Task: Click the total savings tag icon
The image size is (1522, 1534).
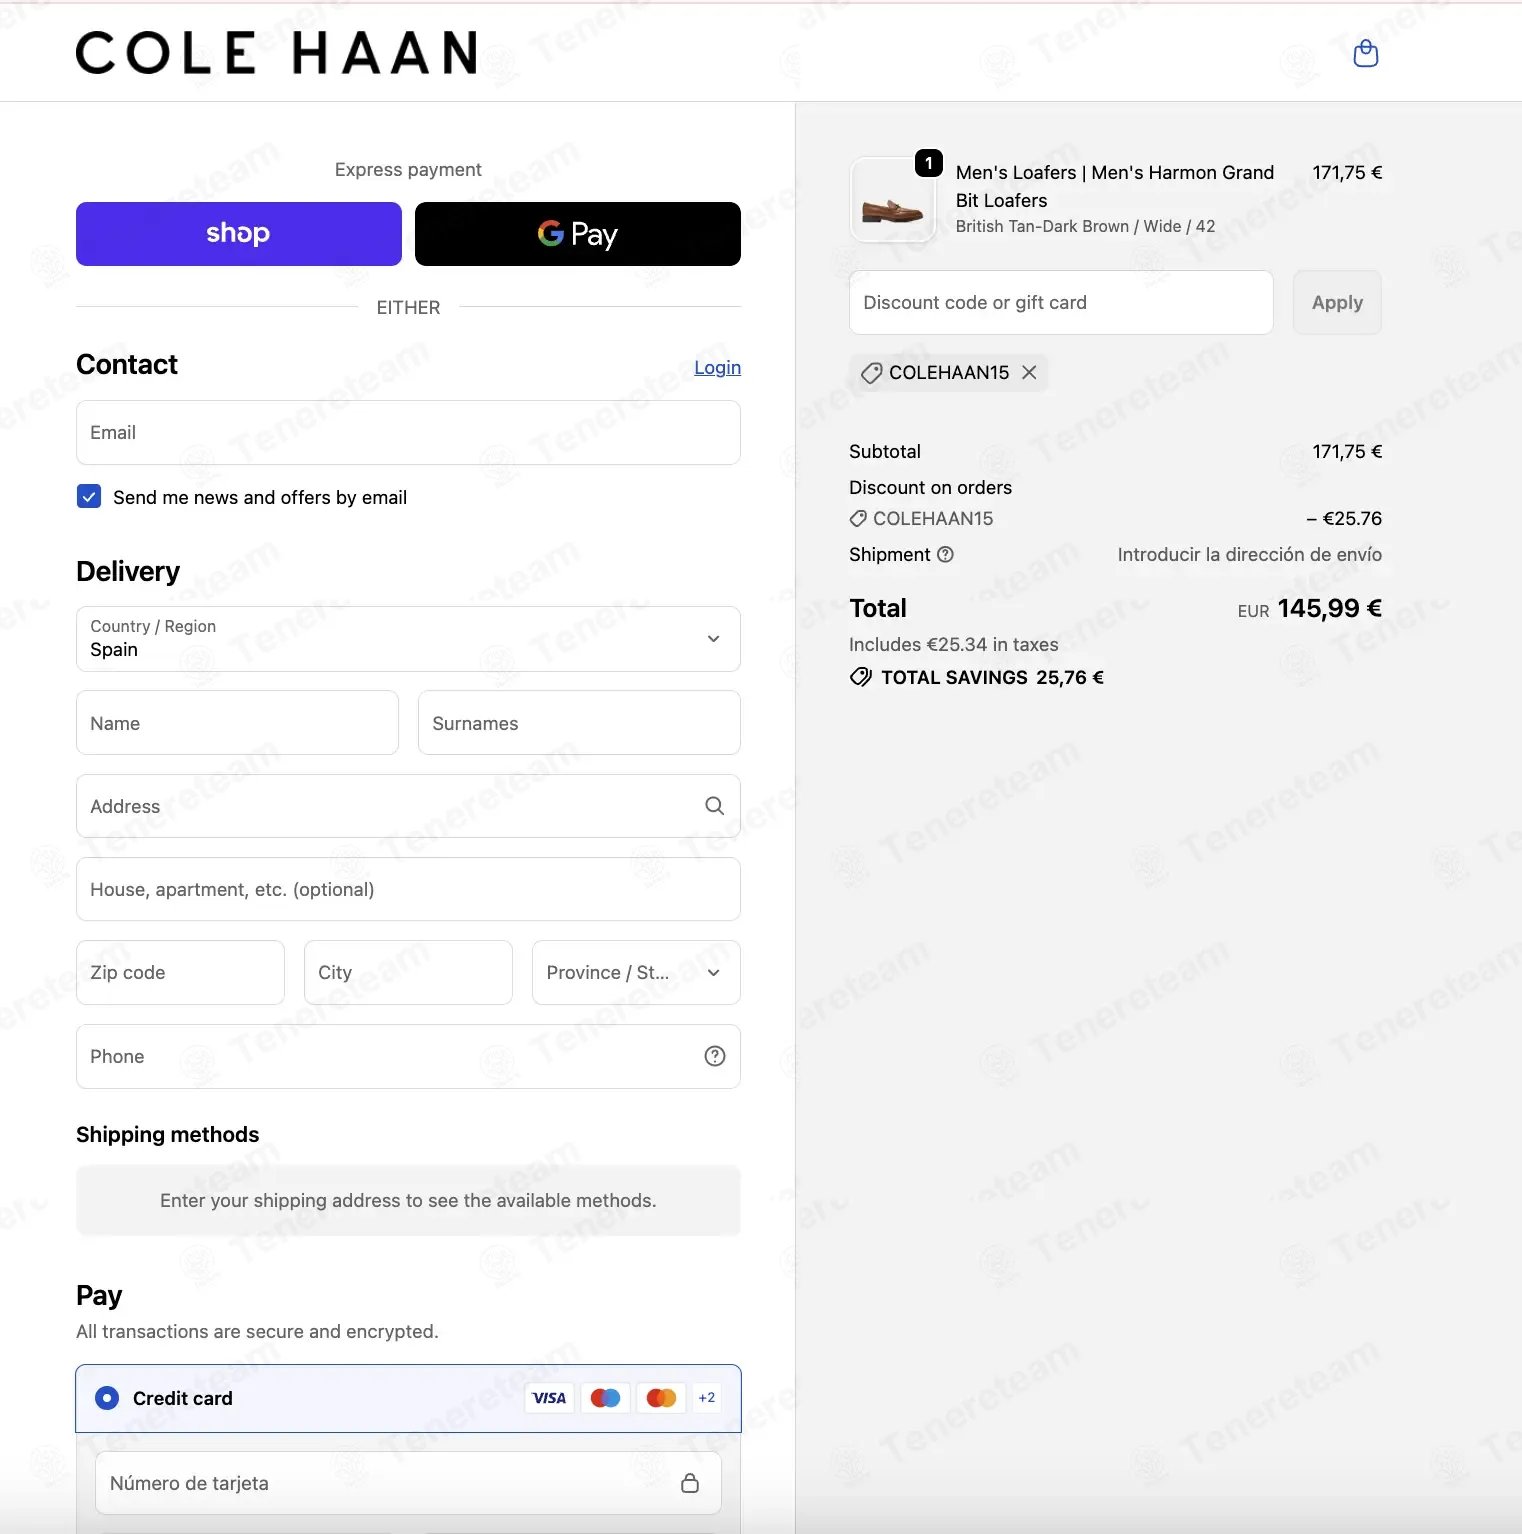Action: (860, 677)
